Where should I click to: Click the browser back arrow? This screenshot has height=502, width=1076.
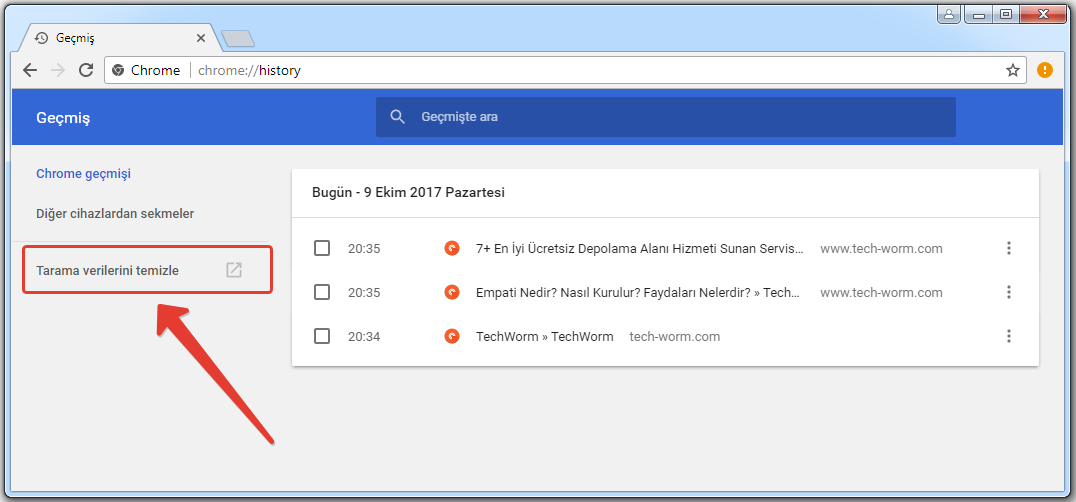point(30,70)
